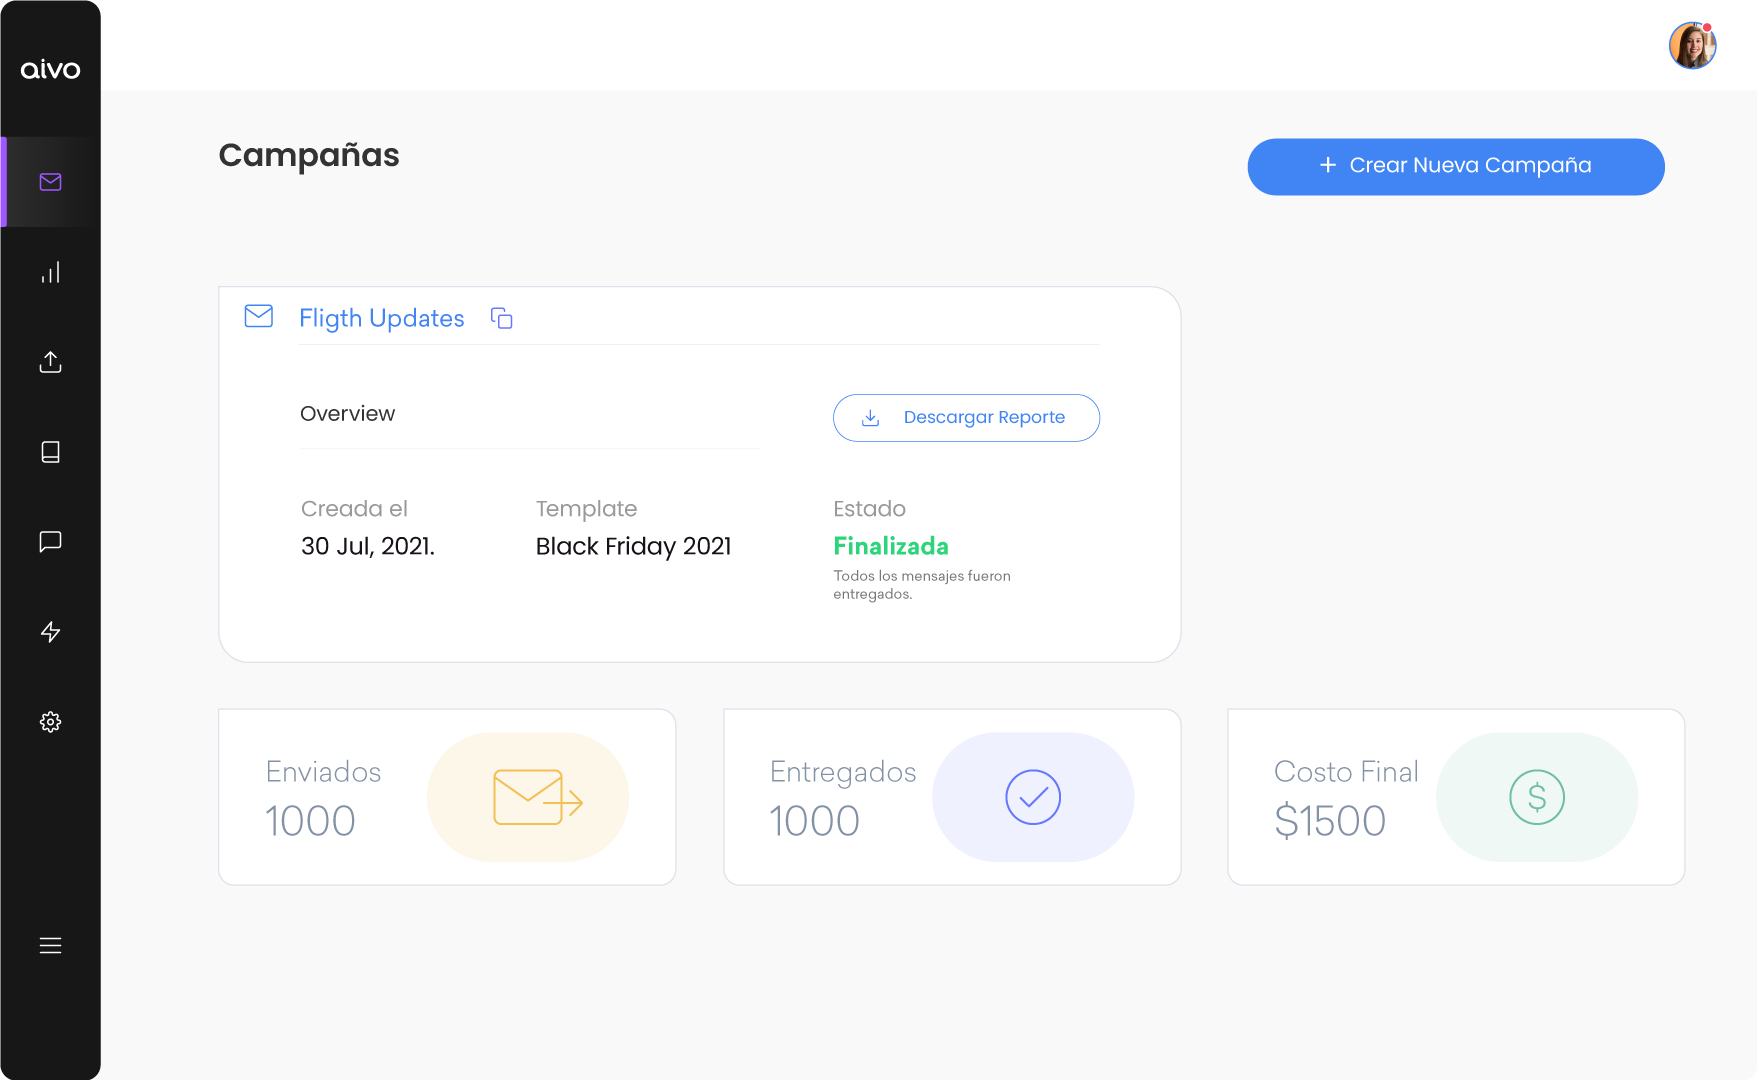This screenshot has height=1080, width=1757.
Task: Open the analytics bar chart icon
Action: pos(50,272)
